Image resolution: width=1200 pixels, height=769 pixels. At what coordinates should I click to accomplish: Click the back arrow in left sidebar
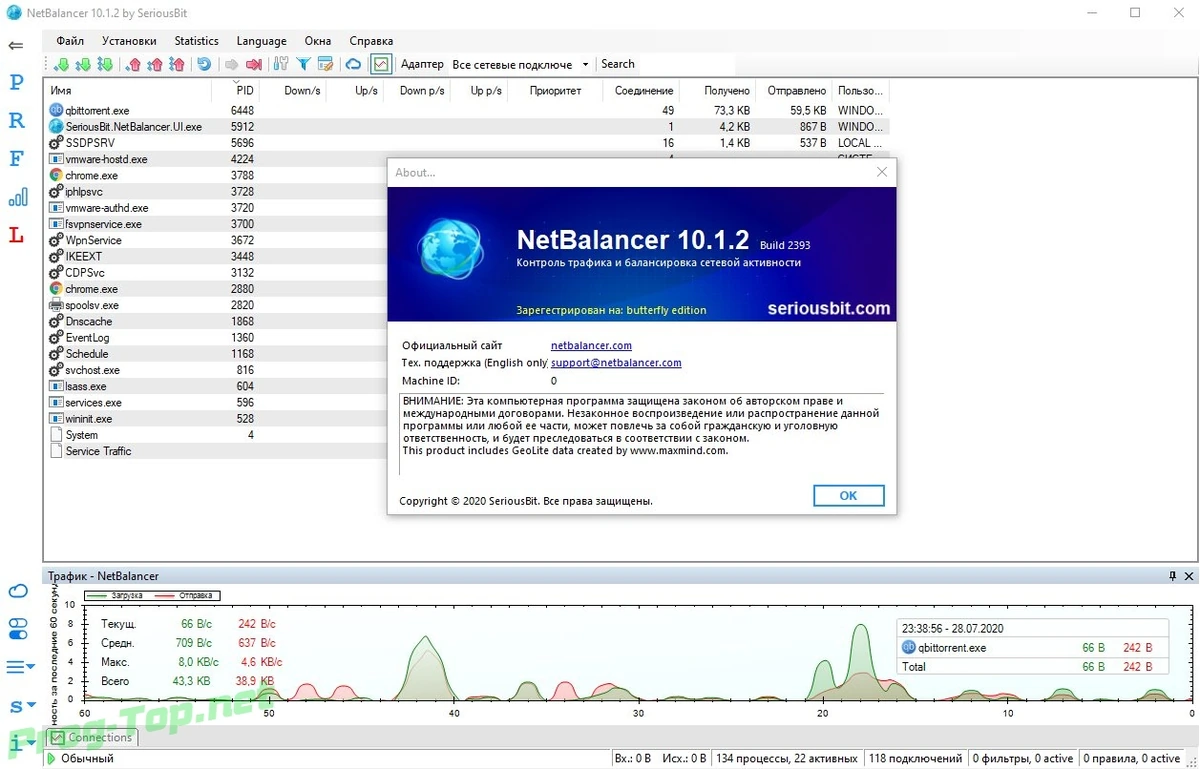click(x=16, y=46)
